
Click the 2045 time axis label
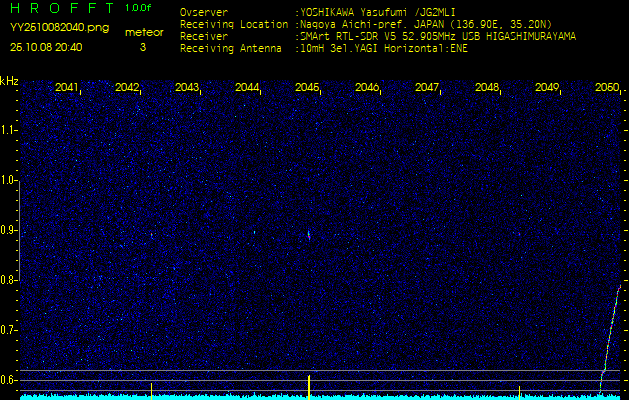pyautogui.click(x=307, y=88)
